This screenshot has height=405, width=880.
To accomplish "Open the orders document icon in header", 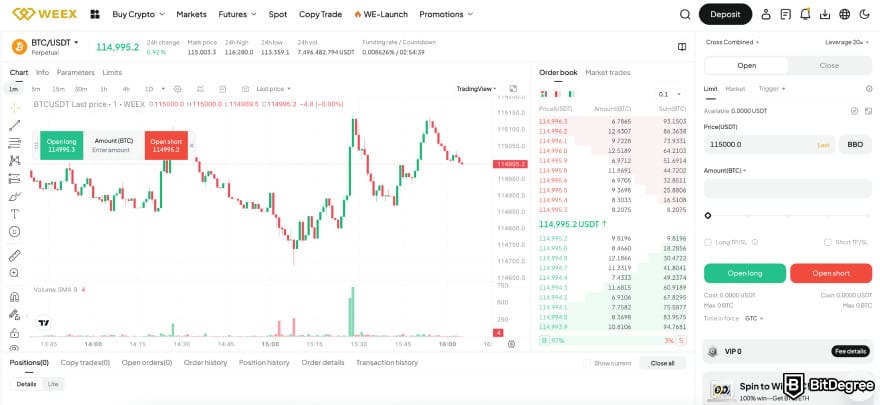I will 786,15.
